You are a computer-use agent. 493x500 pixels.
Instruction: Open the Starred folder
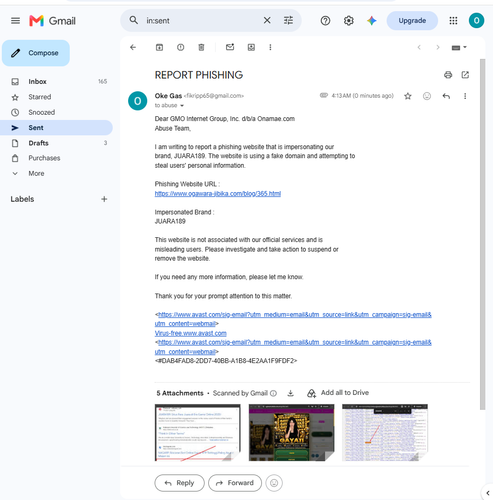[x=56, y=97]
